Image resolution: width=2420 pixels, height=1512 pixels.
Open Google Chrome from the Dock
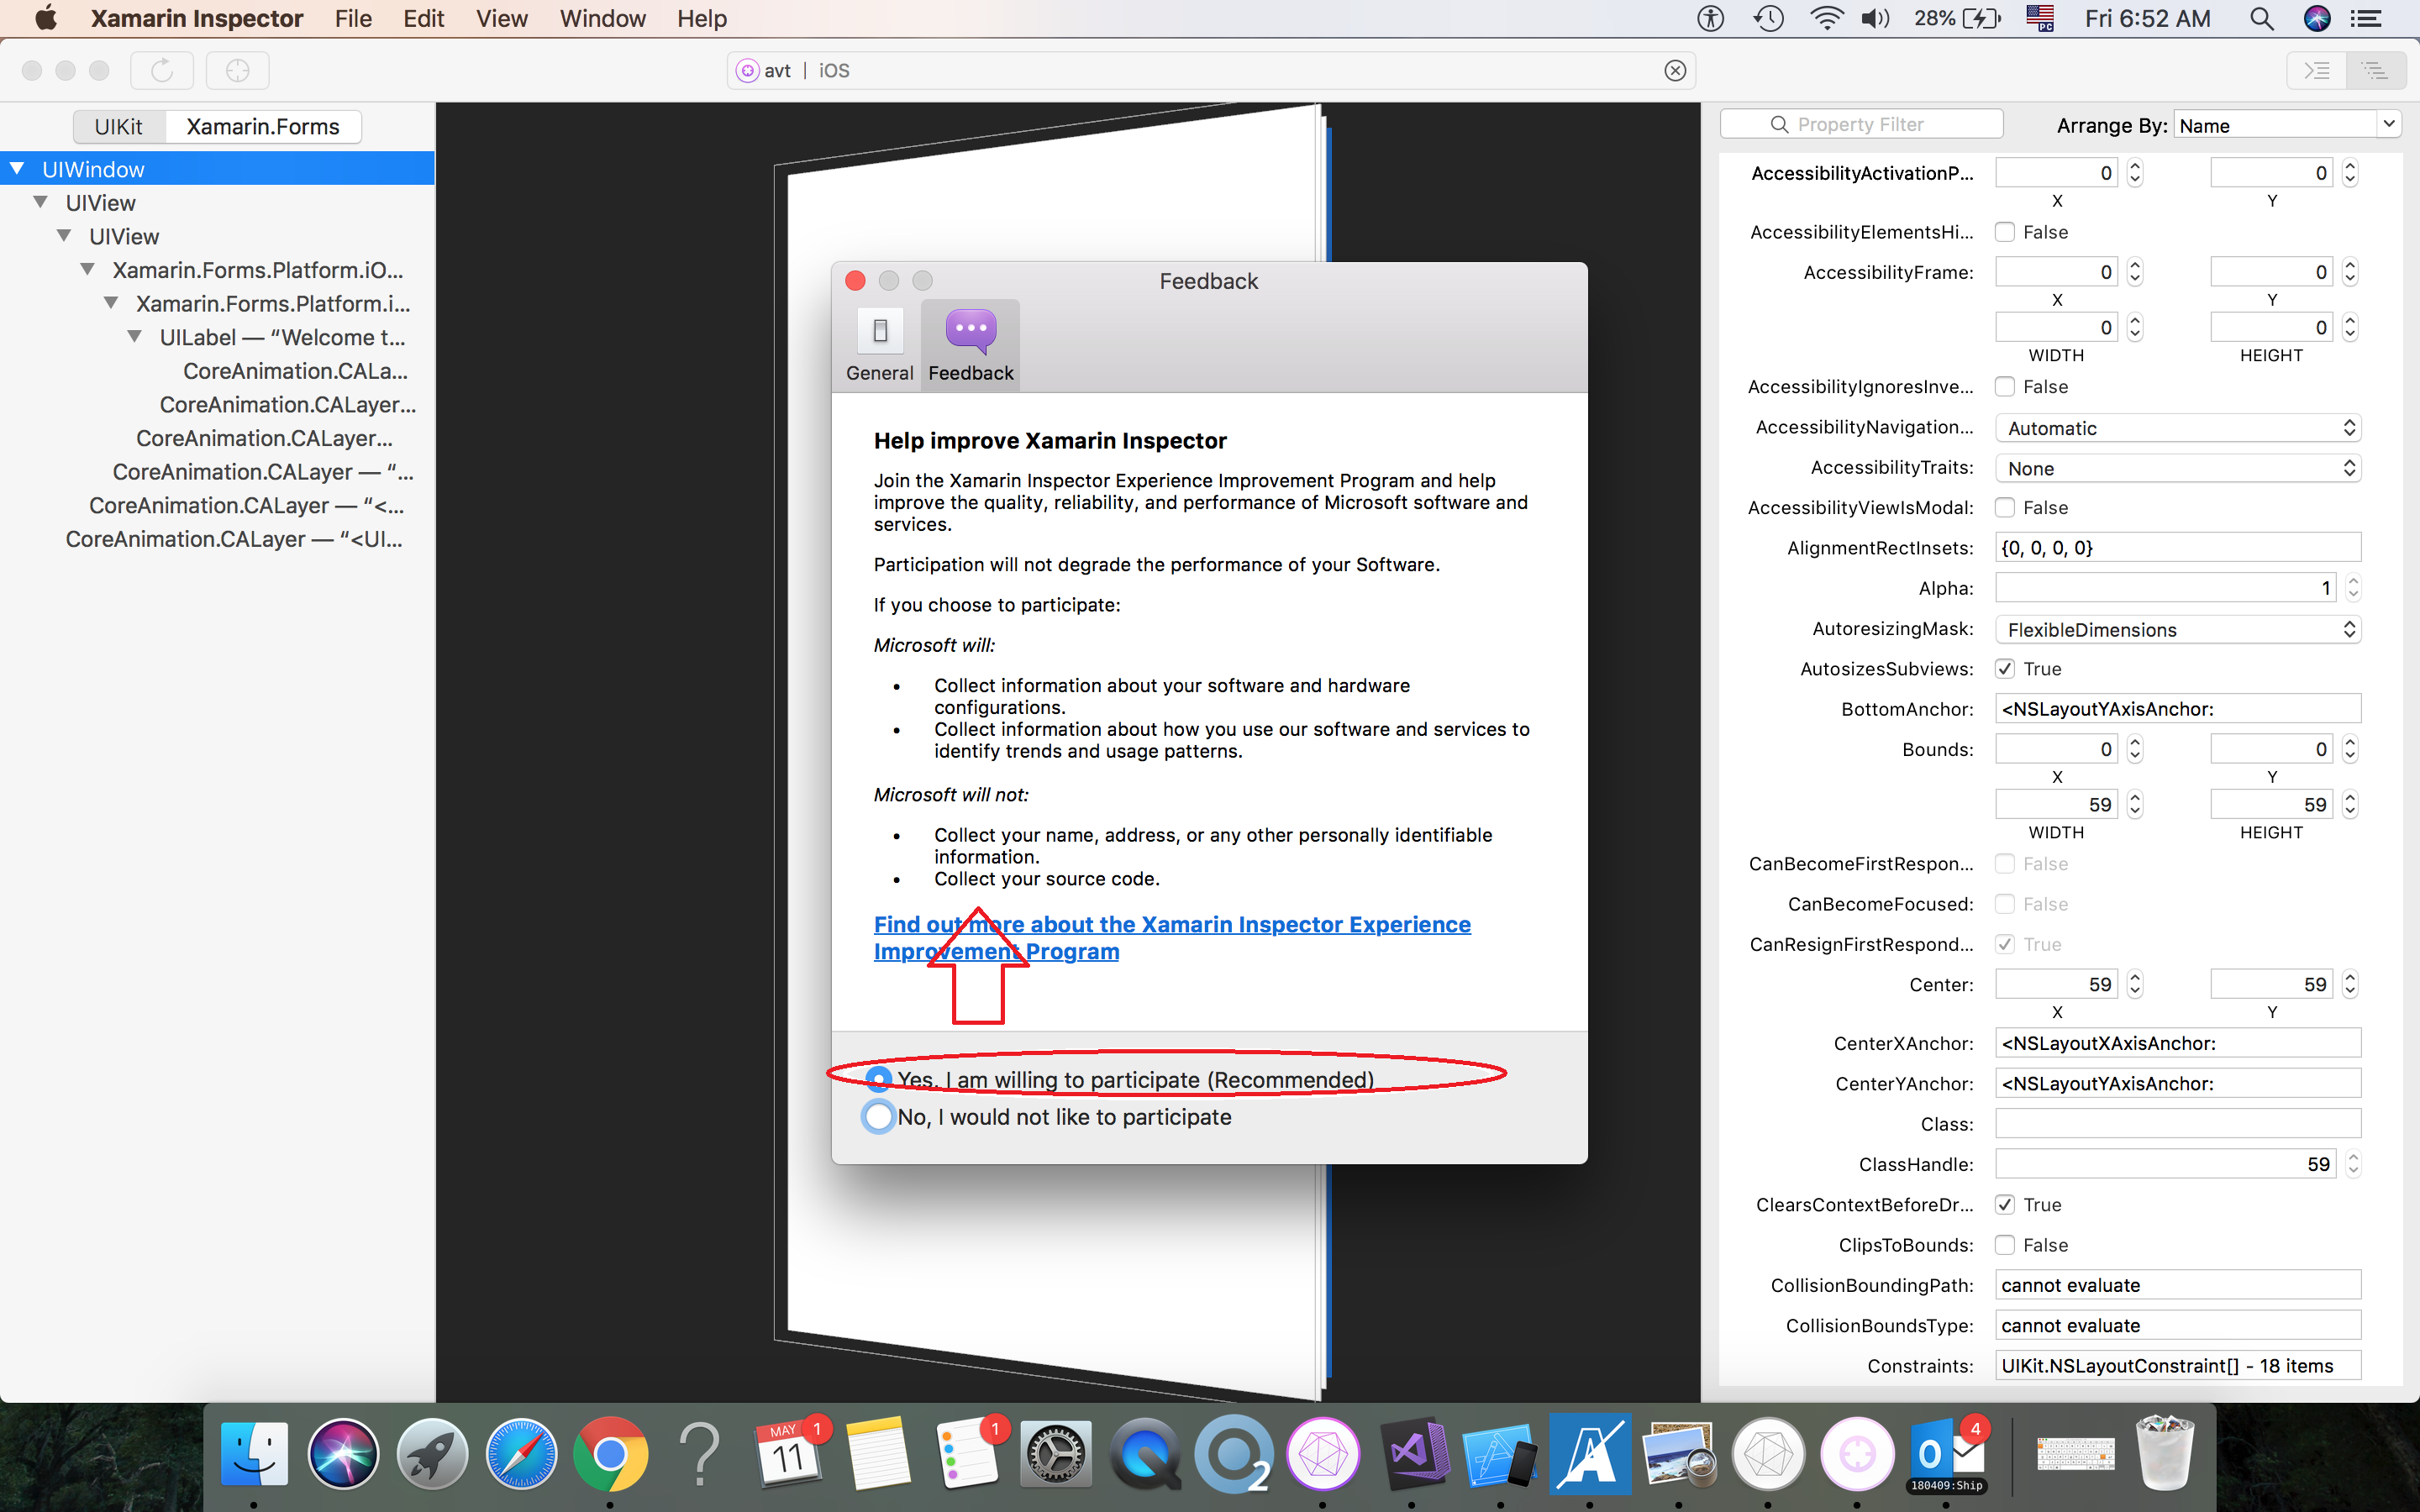(x=611, y=1453)
